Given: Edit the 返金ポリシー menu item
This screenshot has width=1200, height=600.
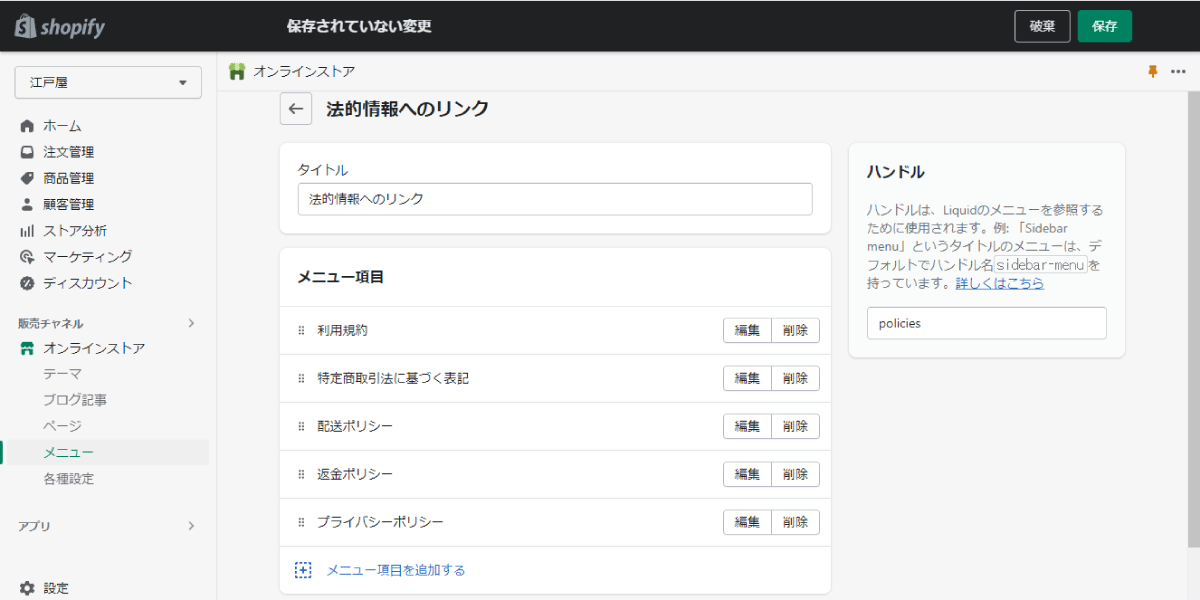Looking at the screenshot, I should click(x=747, y=474).
